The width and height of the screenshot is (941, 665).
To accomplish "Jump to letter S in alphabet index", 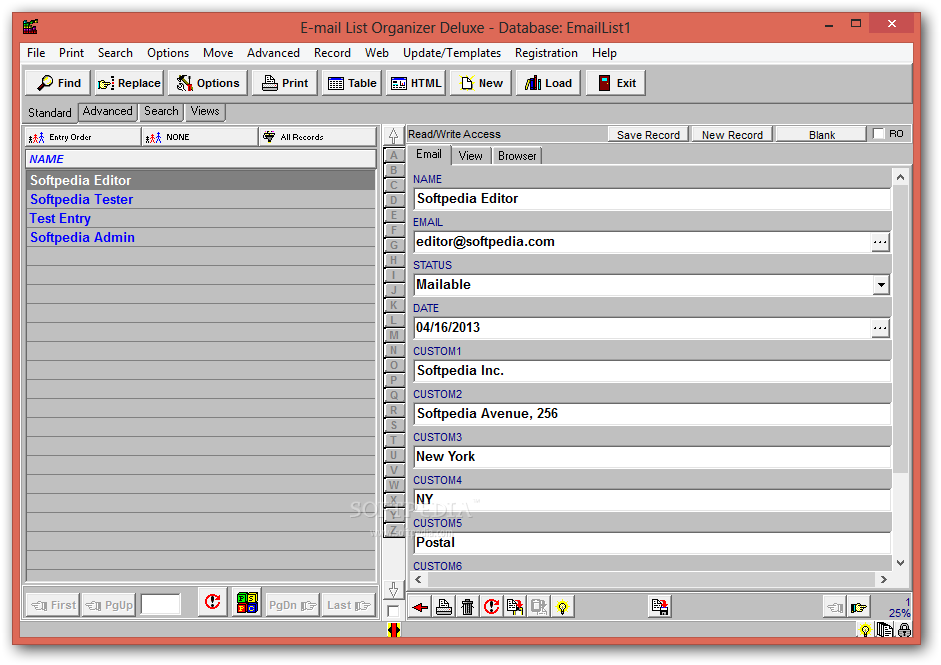I will click(x=394, y=425).
